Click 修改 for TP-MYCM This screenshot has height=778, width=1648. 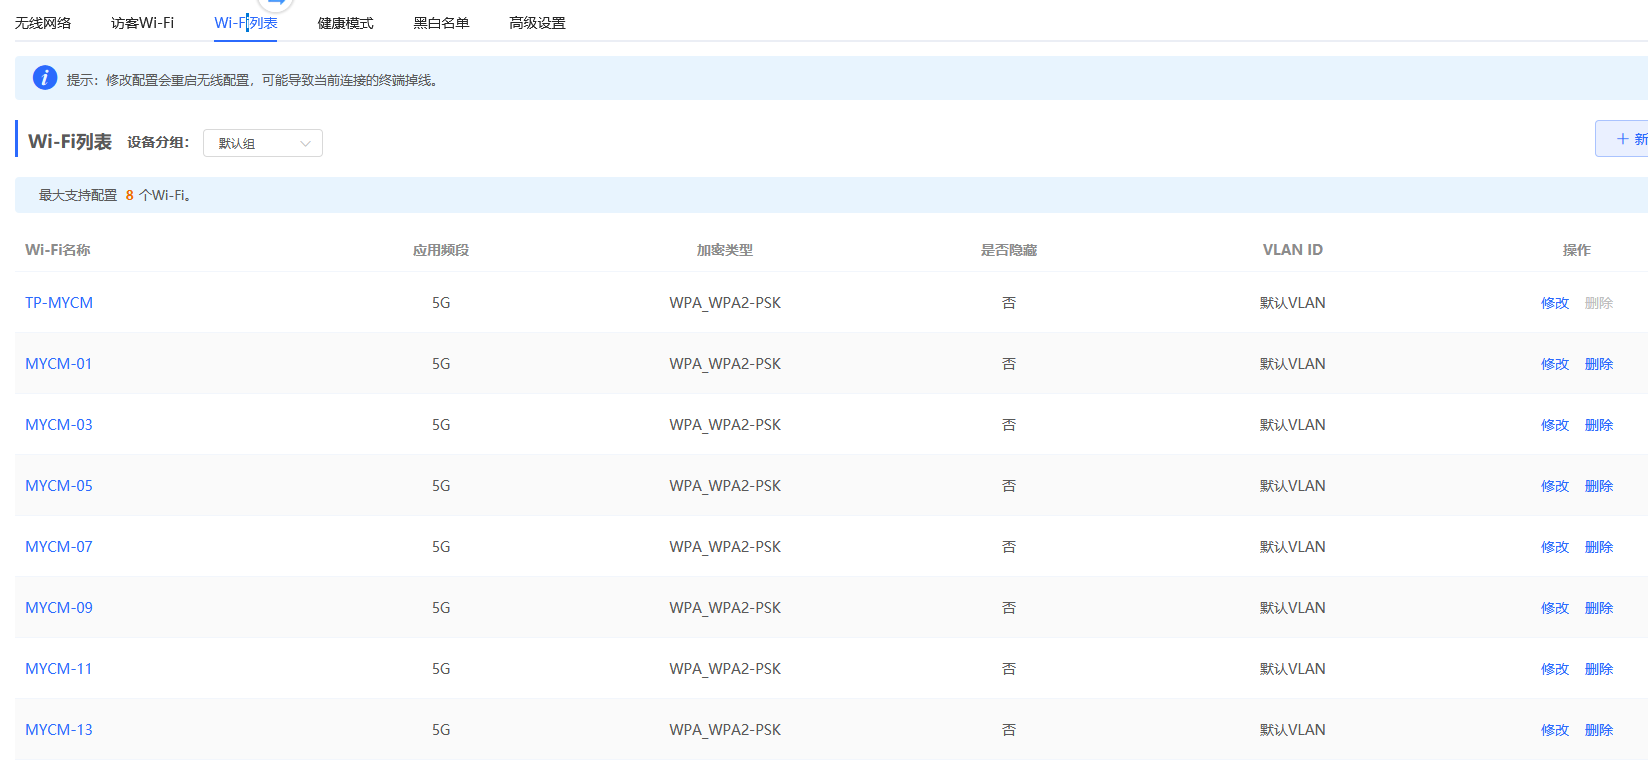point(1555,303)
